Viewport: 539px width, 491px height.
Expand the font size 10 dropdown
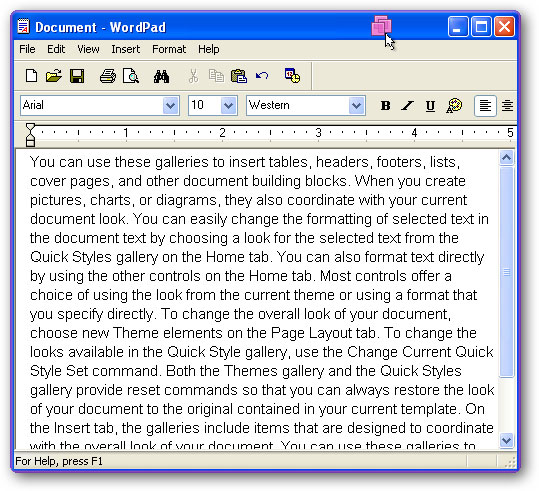(x=228, y=106)
